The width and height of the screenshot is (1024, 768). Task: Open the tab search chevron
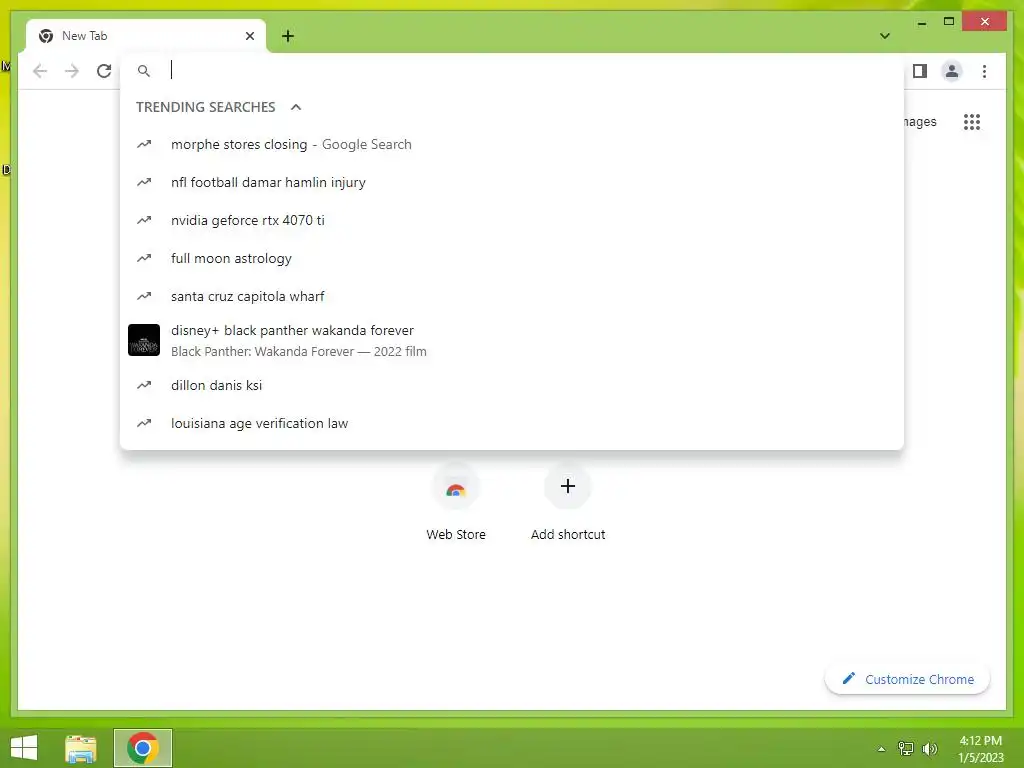885,36
